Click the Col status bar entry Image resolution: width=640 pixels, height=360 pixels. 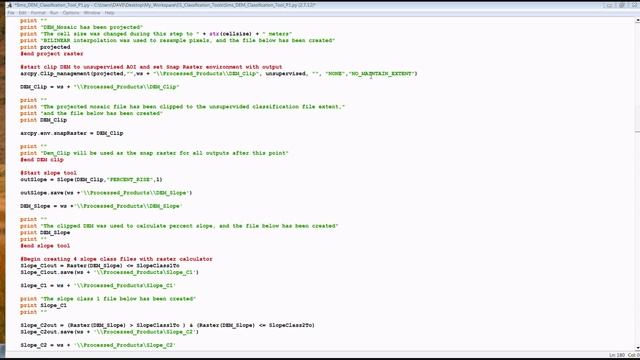[633, 355]
